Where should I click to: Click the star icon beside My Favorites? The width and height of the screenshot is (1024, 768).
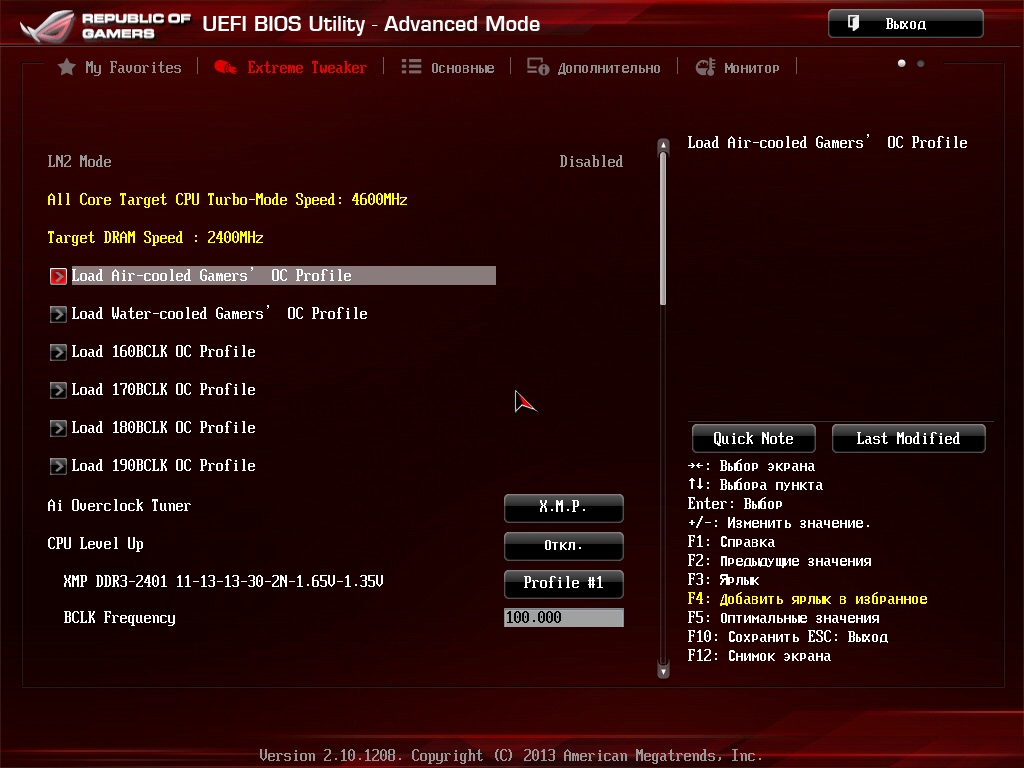point(67,67)
